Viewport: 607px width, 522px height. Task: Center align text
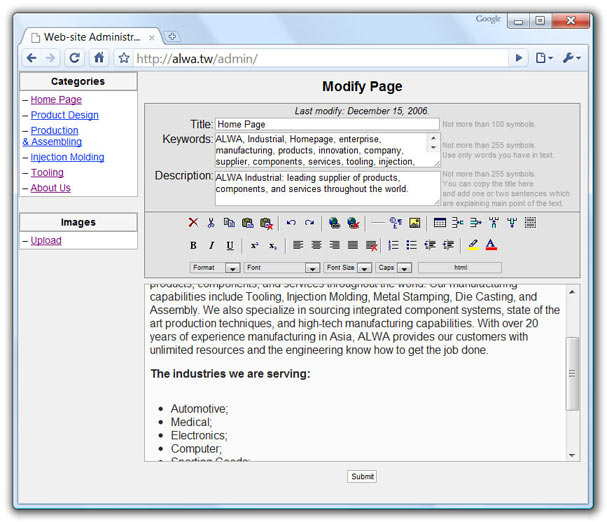(316, 245)
